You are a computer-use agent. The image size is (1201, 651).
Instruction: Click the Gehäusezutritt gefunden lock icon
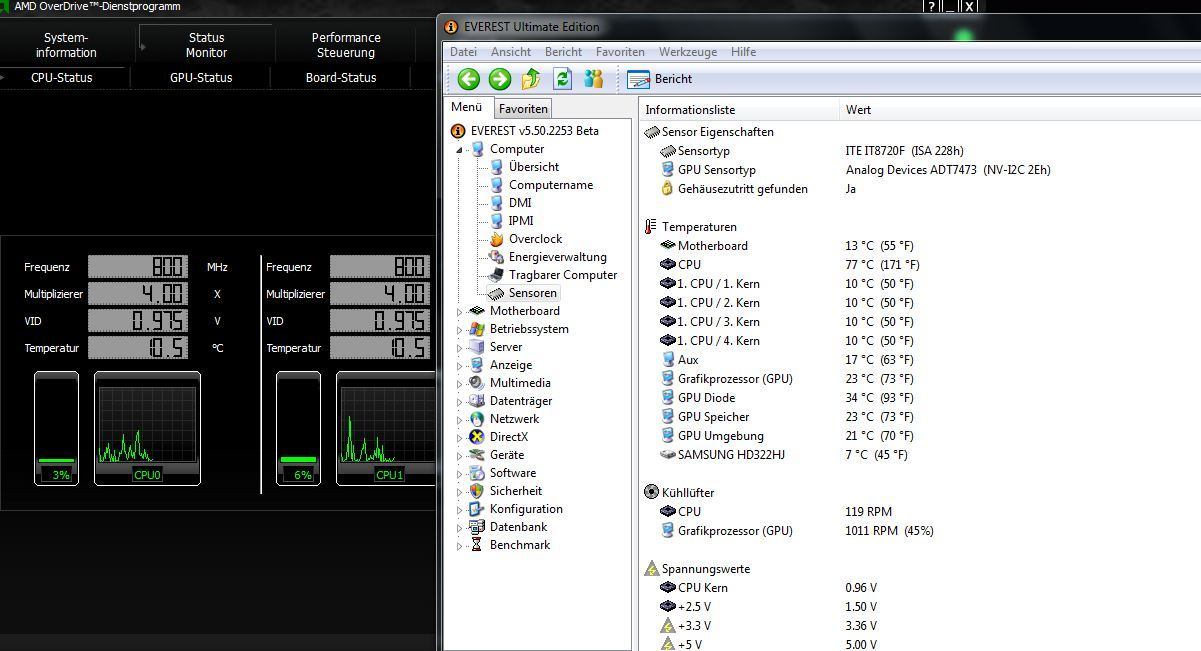(668, 189)
